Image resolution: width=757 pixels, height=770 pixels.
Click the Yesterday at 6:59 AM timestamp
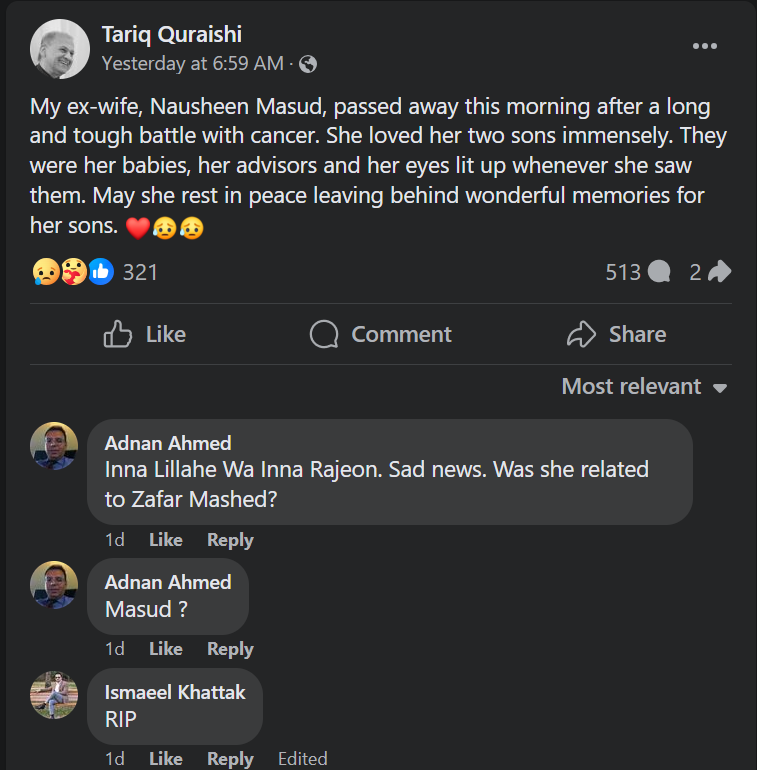[193, 64]
